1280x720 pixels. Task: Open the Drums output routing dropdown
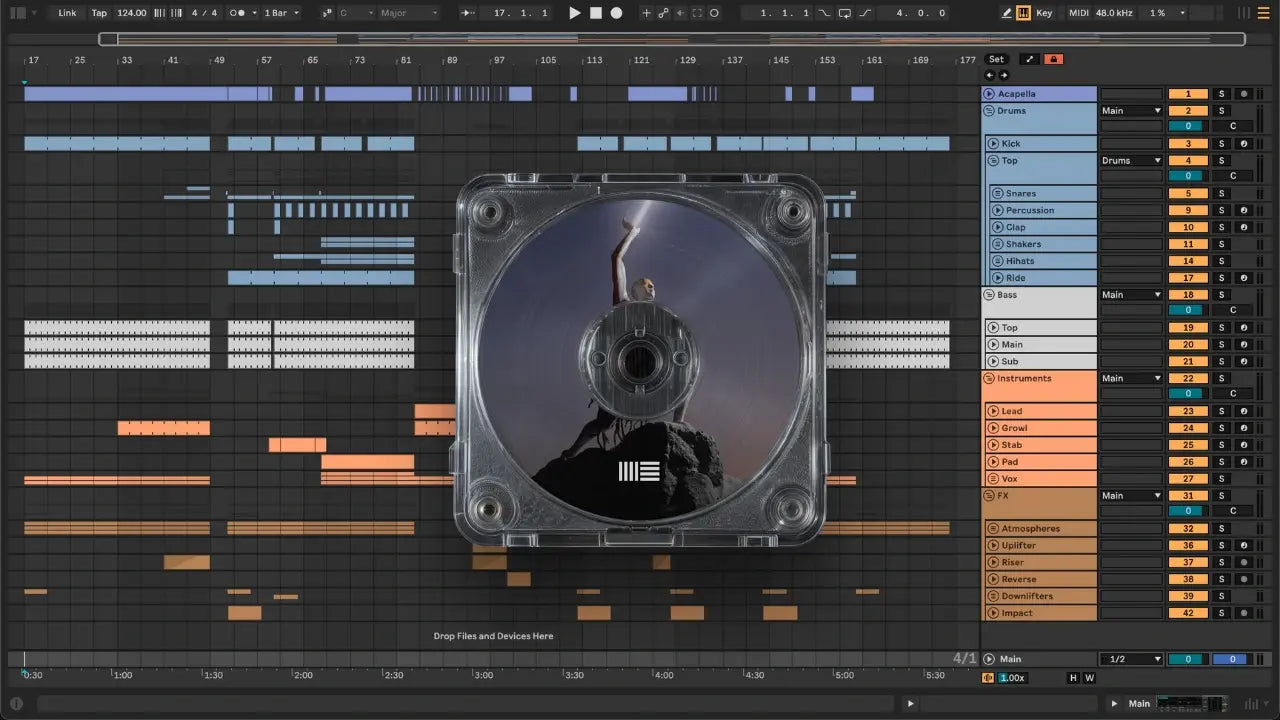pos(1131,111)
